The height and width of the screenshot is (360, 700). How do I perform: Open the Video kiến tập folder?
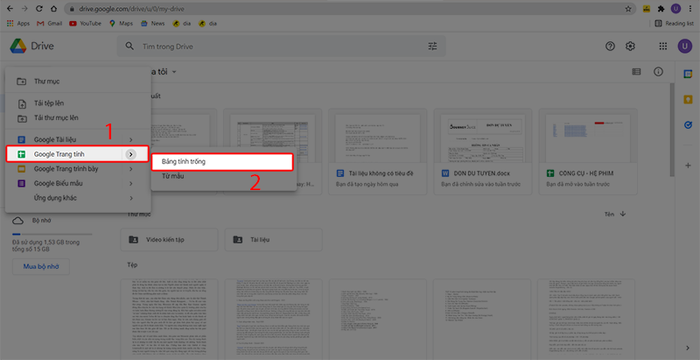[x=169, y=240]
